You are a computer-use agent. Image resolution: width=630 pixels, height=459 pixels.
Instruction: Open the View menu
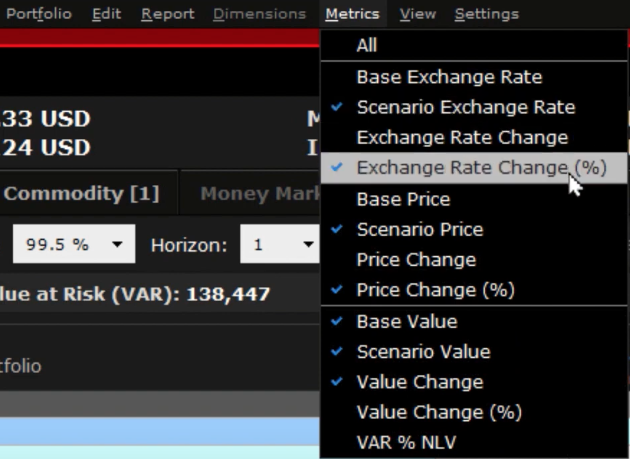[417, 14]
